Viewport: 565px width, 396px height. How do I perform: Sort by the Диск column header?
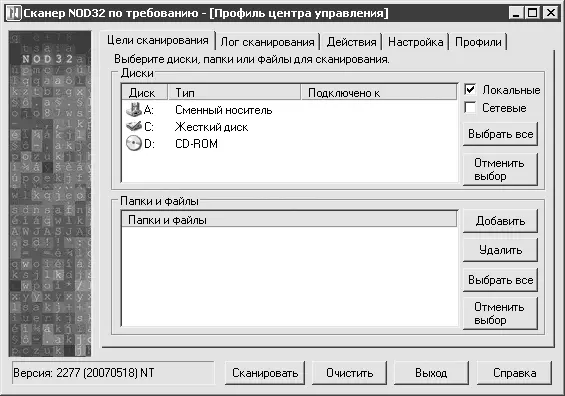click(x=145, y=93)
